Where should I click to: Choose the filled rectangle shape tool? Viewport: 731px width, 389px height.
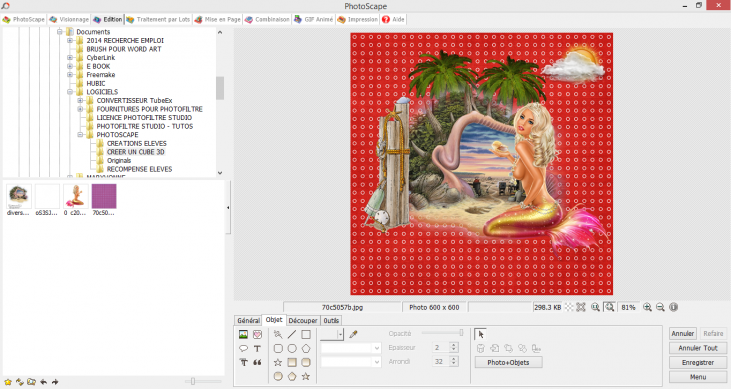(x=292, y=362)
